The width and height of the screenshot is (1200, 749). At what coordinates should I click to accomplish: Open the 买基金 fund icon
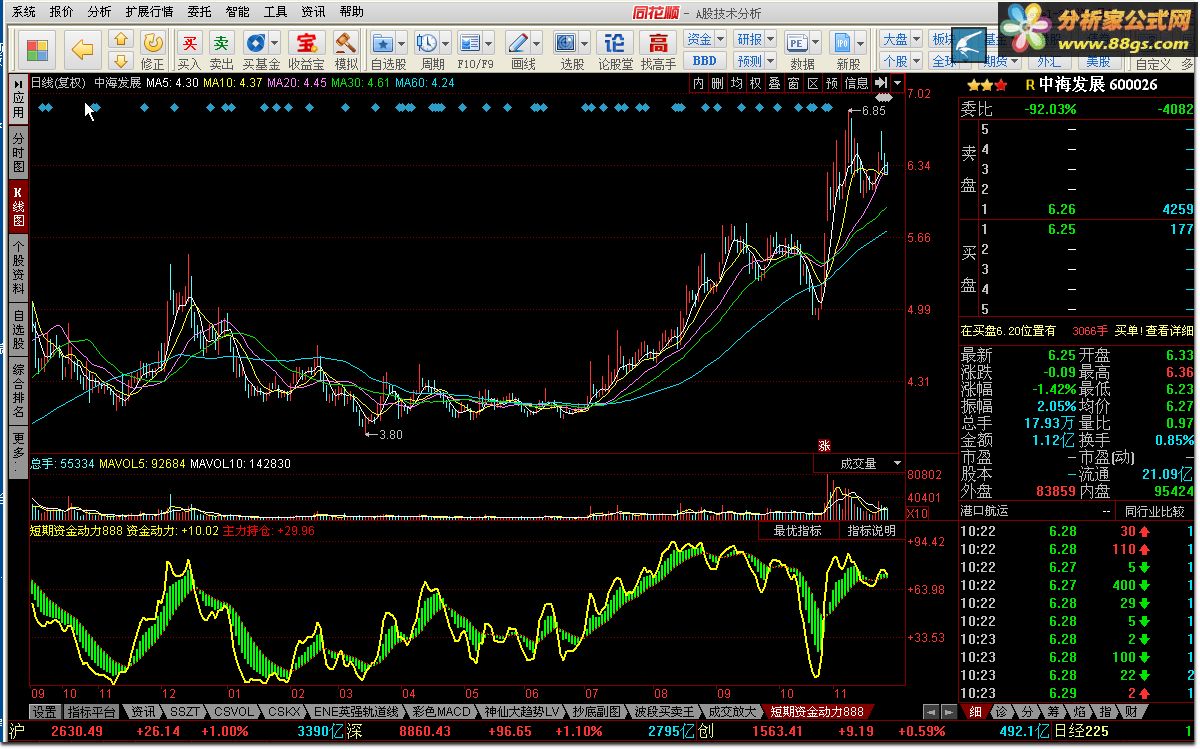(x=254, y=43)
